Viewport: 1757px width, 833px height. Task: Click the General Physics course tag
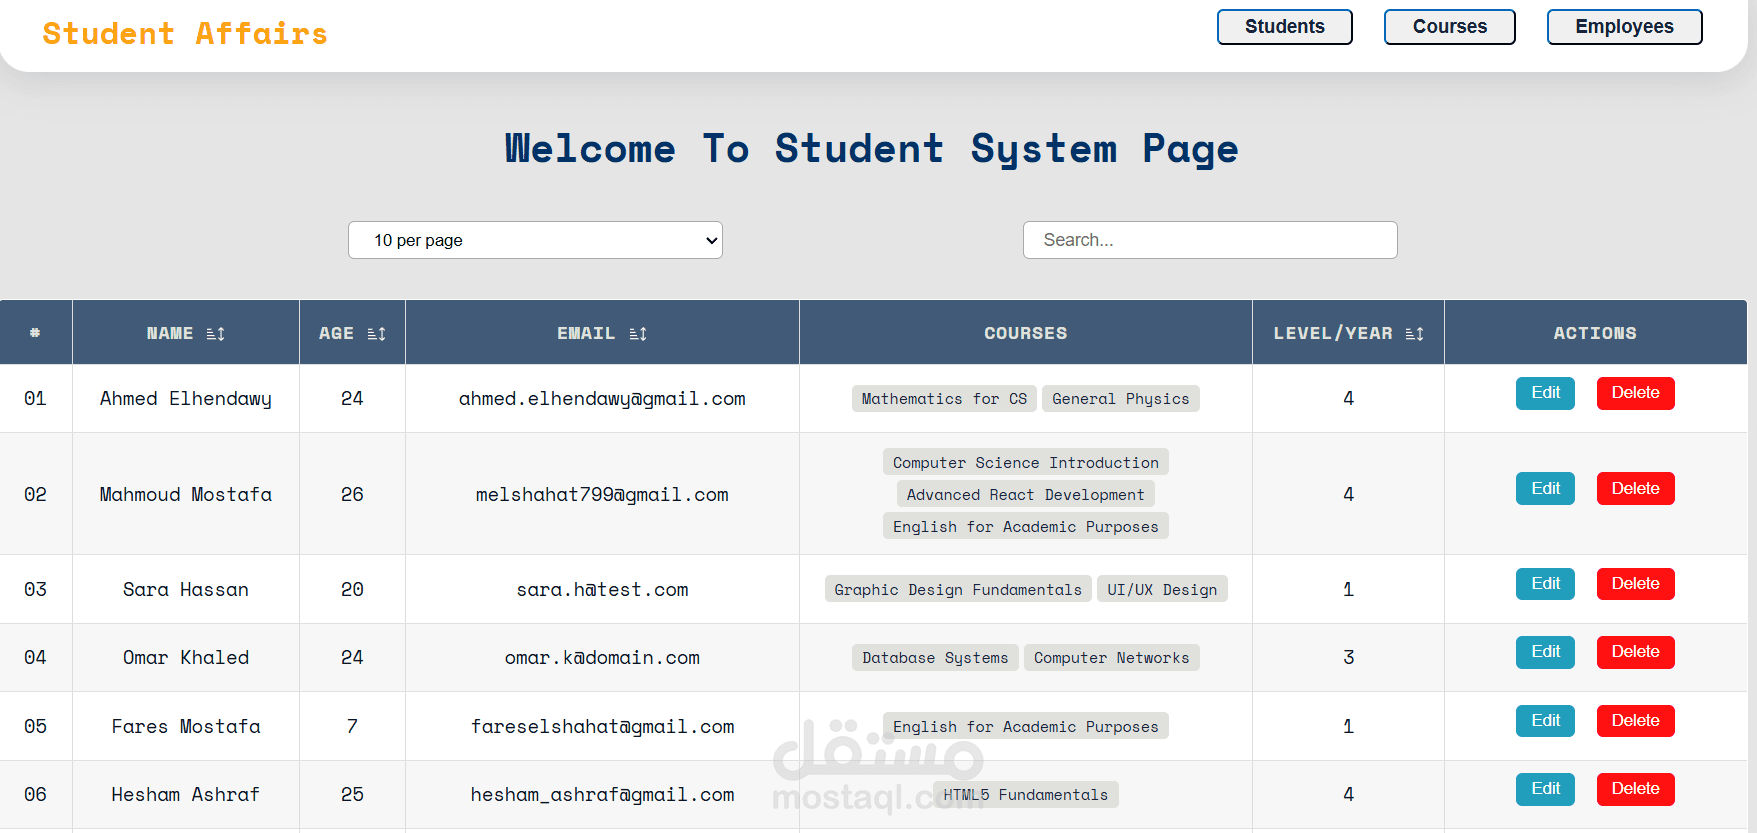click(1120, 399)
